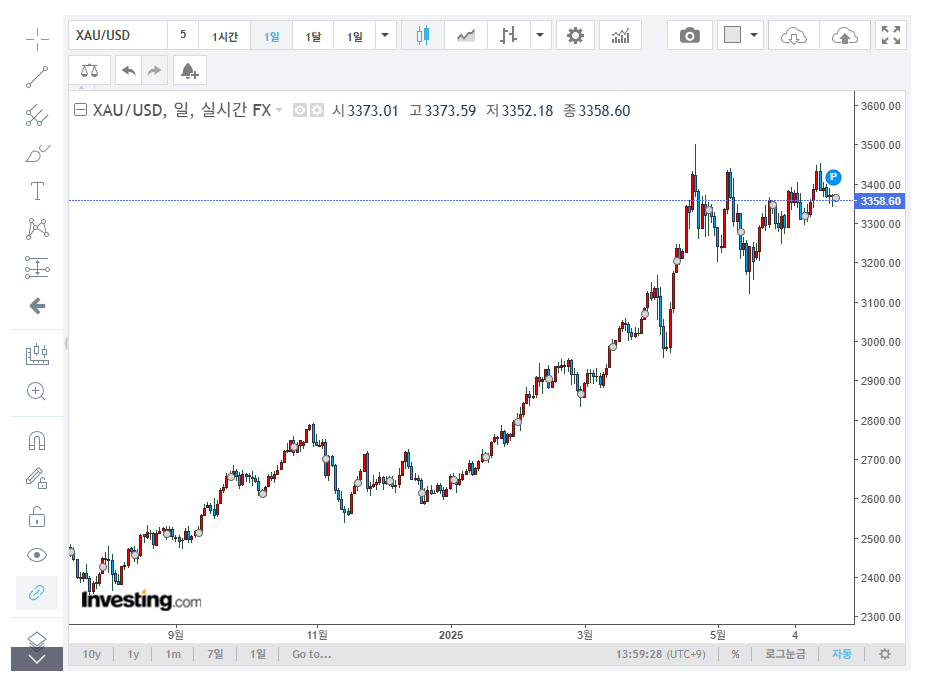Open the pitchfork drawing tool

click(37, 116)
